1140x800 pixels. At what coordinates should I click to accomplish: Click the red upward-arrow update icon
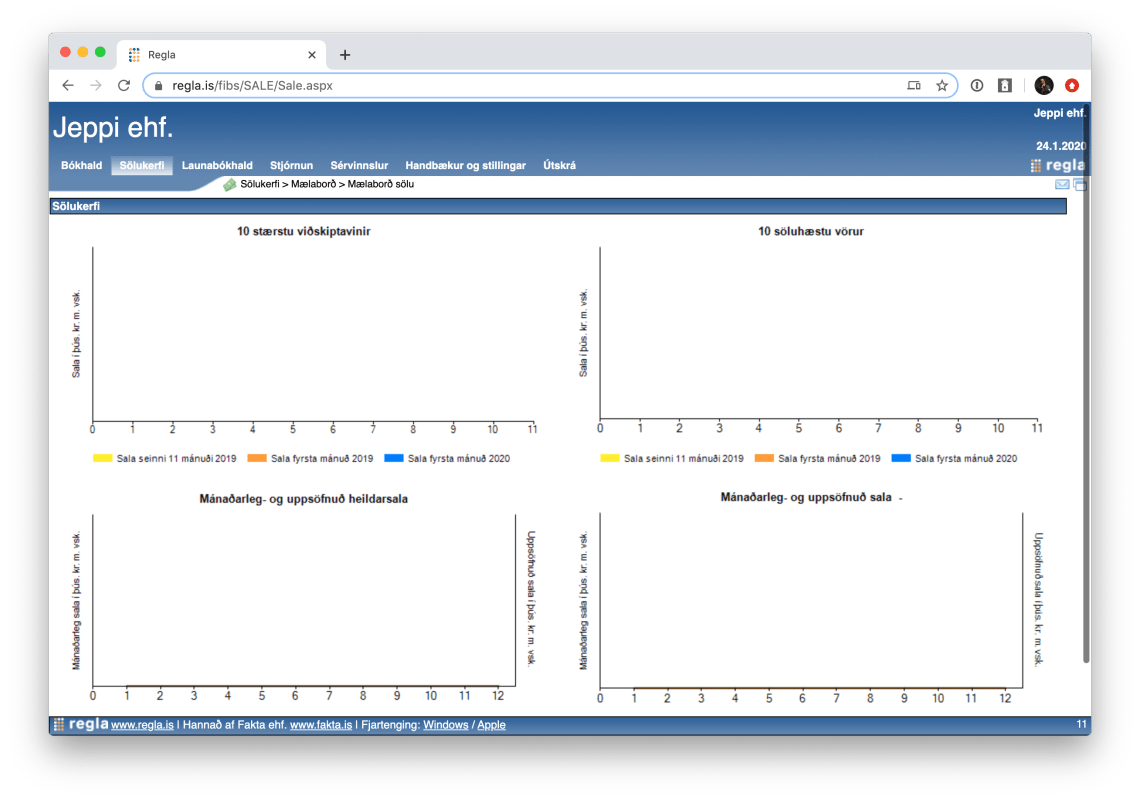(x=1072, y=86)
